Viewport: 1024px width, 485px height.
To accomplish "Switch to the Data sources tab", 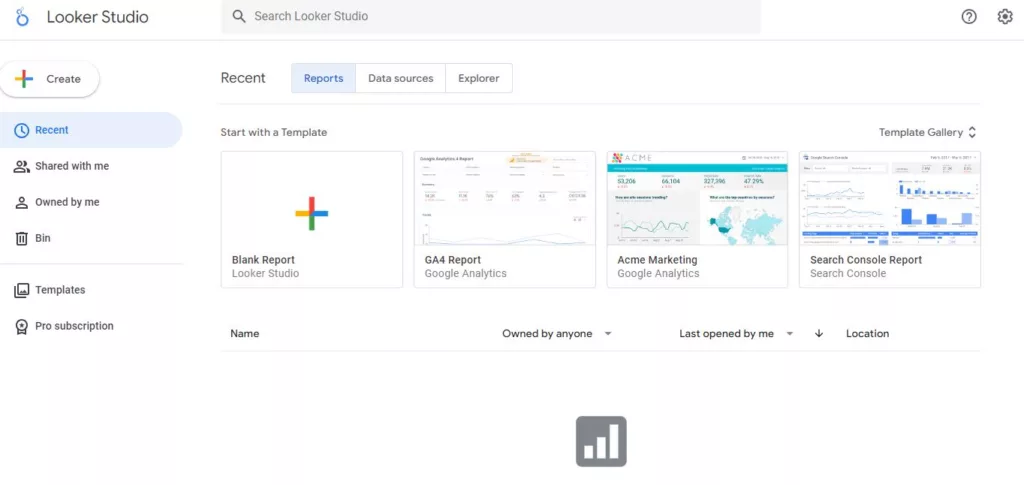I will (x=400, y=78).
